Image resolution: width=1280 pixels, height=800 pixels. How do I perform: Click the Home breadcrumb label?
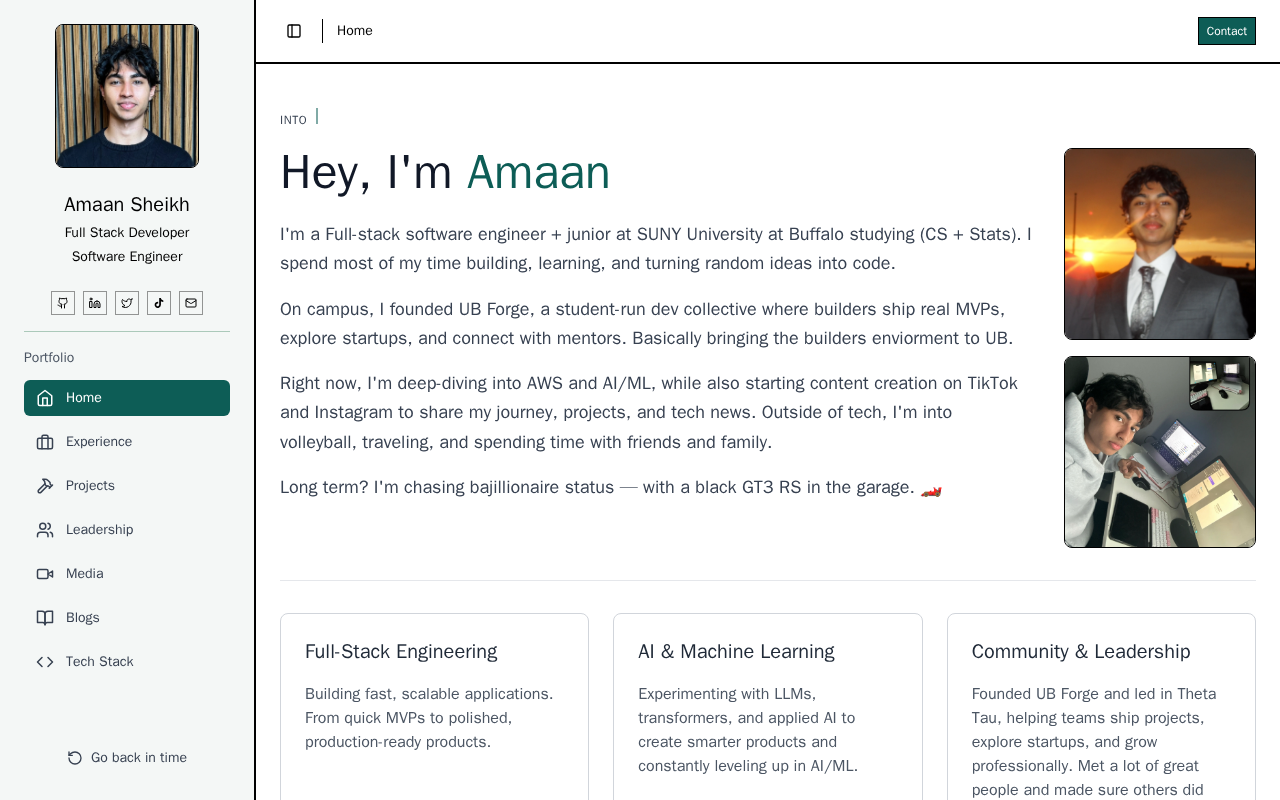click(x=355, y=31)
